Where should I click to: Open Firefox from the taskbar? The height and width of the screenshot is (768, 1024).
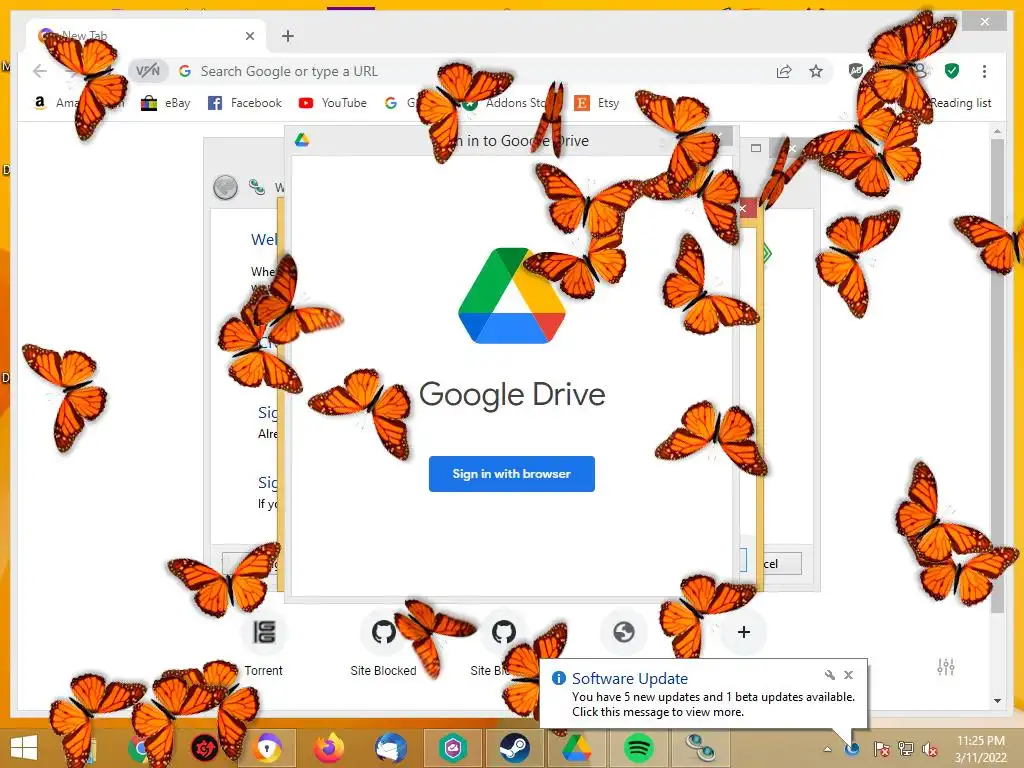[329, 748]
